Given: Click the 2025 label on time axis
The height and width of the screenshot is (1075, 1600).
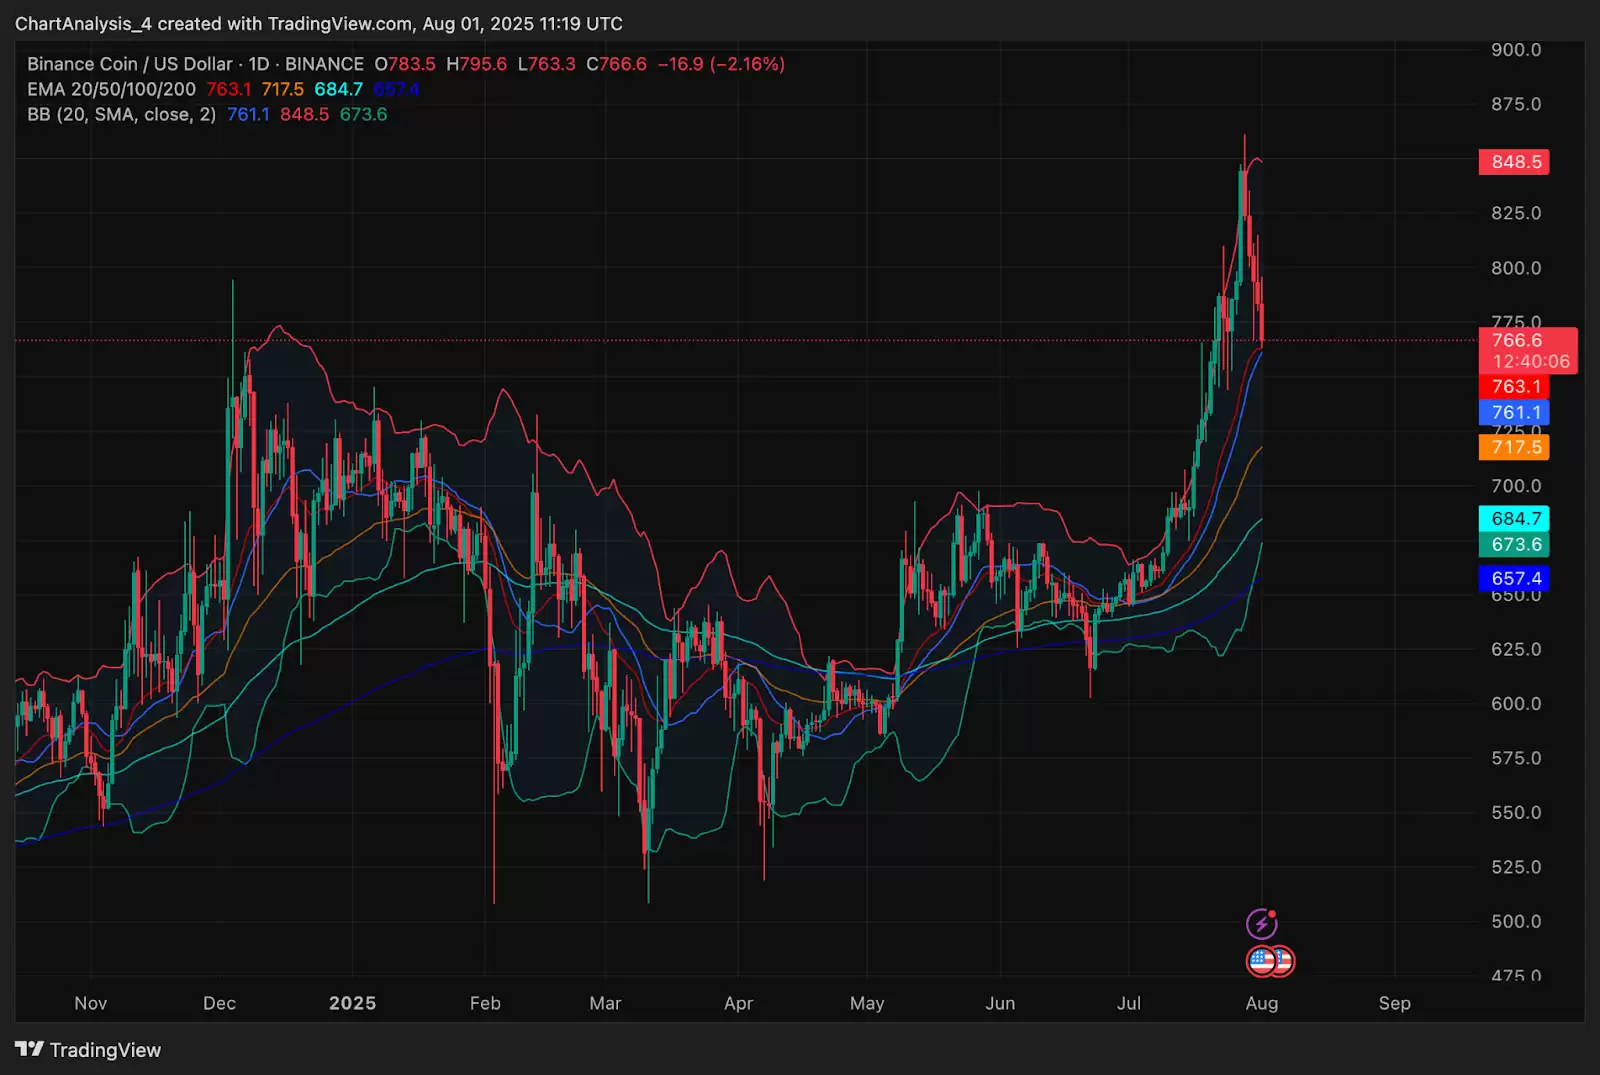Looking at the screenshot, I should tap(352, 1003).
